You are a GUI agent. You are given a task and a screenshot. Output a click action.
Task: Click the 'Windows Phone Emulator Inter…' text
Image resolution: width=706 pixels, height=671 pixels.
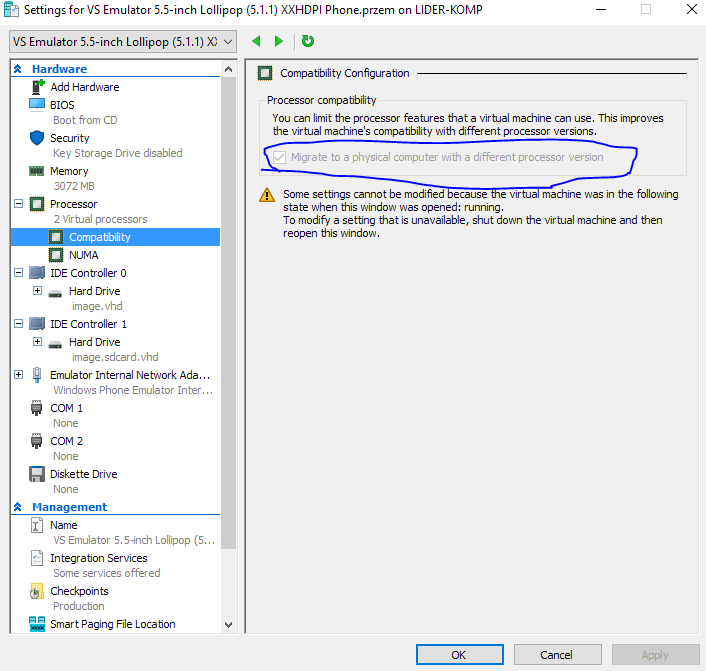(x=133, y=390)
